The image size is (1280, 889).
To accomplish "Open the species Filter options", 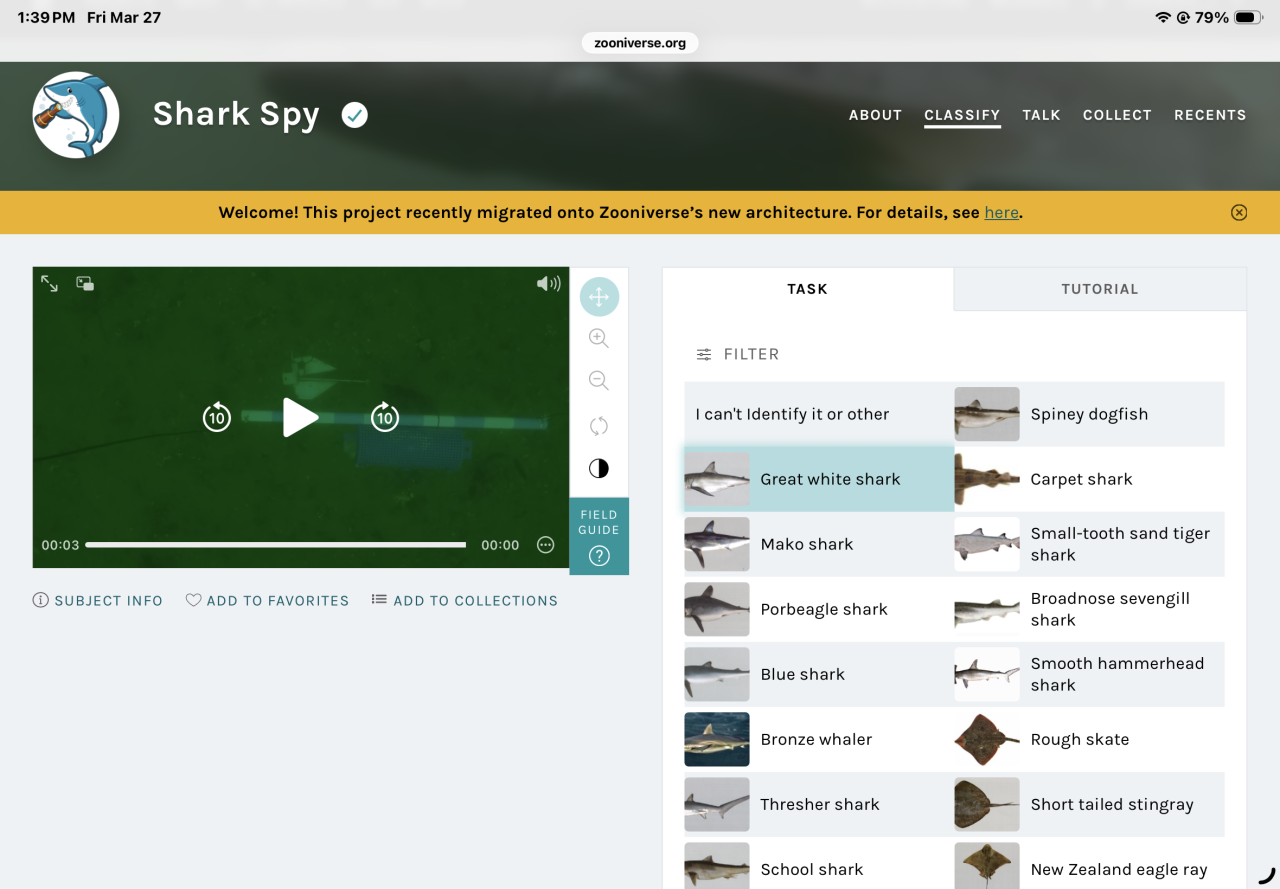I will click(738, 354).
